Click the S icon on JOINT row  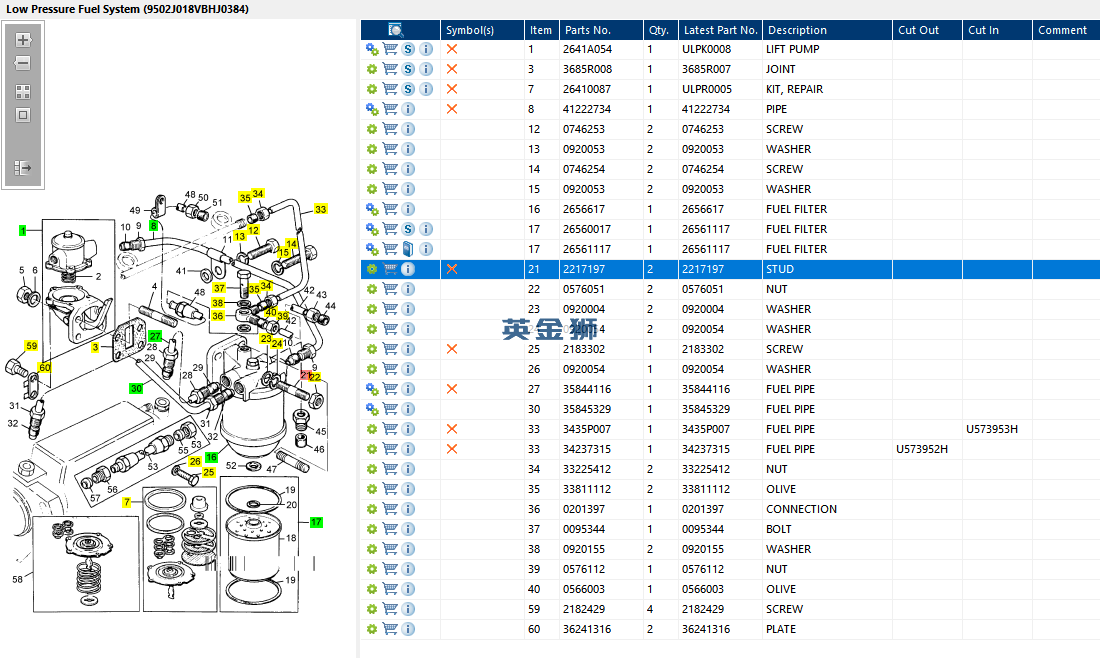click(x=408, y=69)
